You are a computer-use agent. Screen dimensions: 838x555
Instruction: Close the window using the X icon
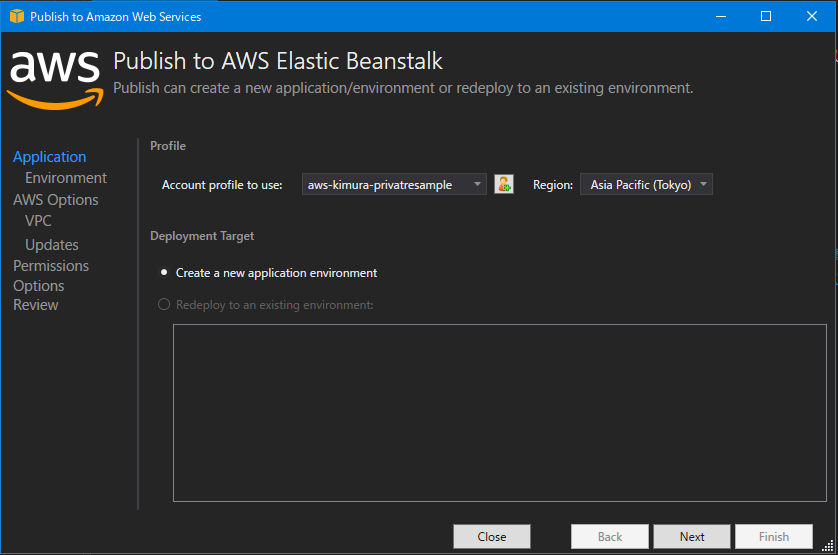(812, 17)
